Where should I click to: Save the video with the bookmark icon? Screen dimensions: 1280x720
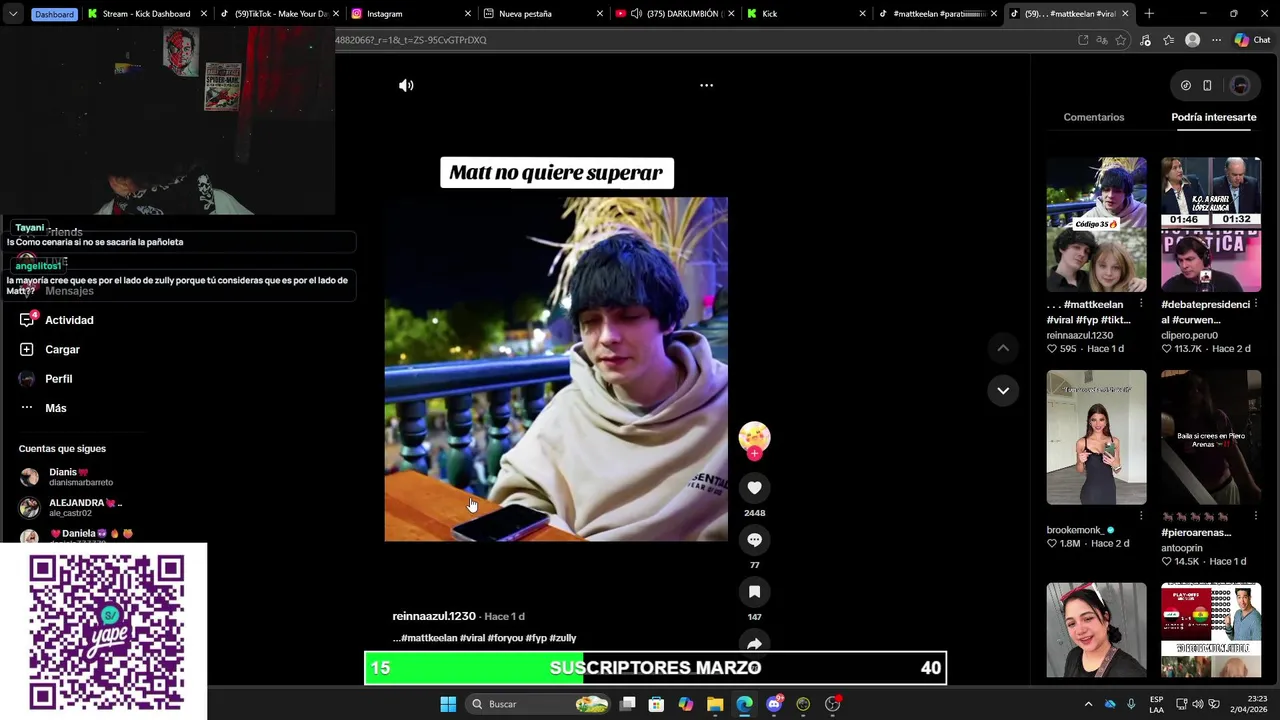754,592
